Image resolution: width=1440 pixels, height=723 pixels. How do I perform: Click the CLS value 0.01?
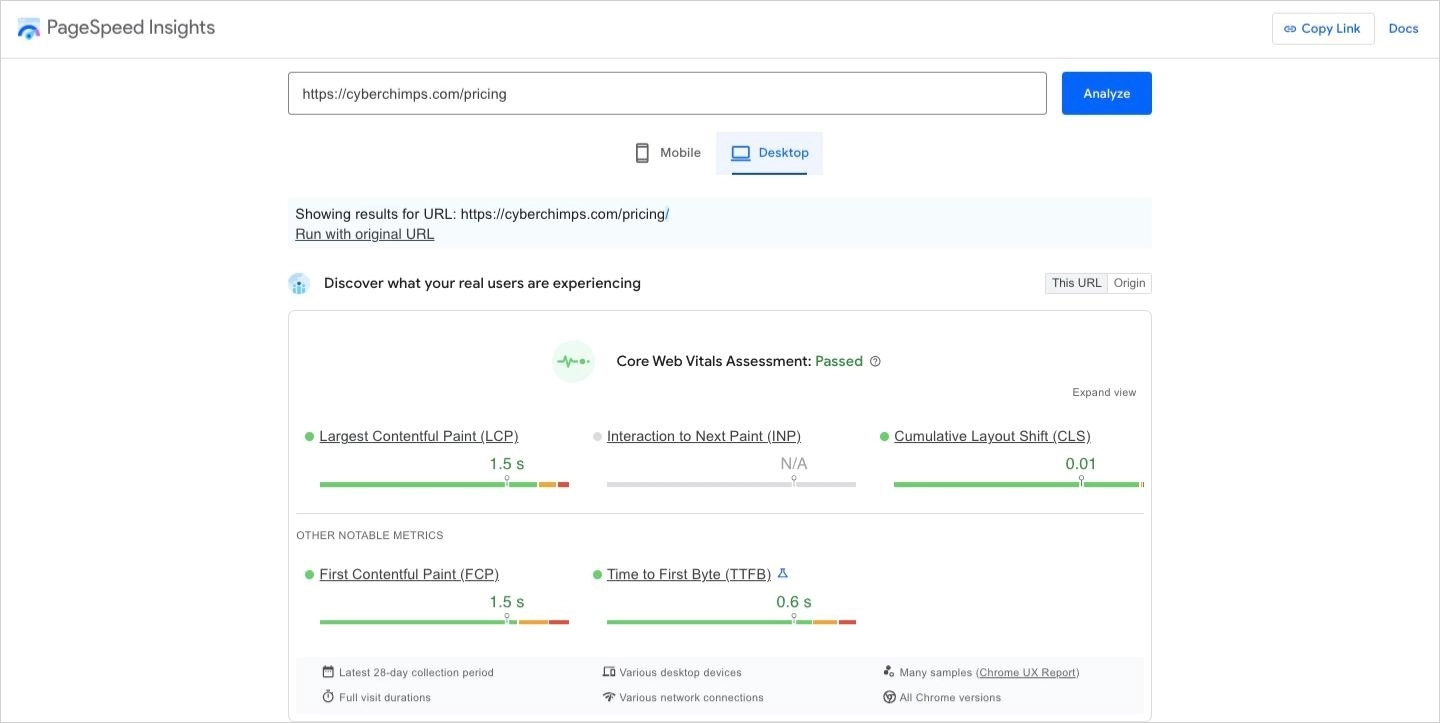pyautogui.click(x=1081, y=464)
